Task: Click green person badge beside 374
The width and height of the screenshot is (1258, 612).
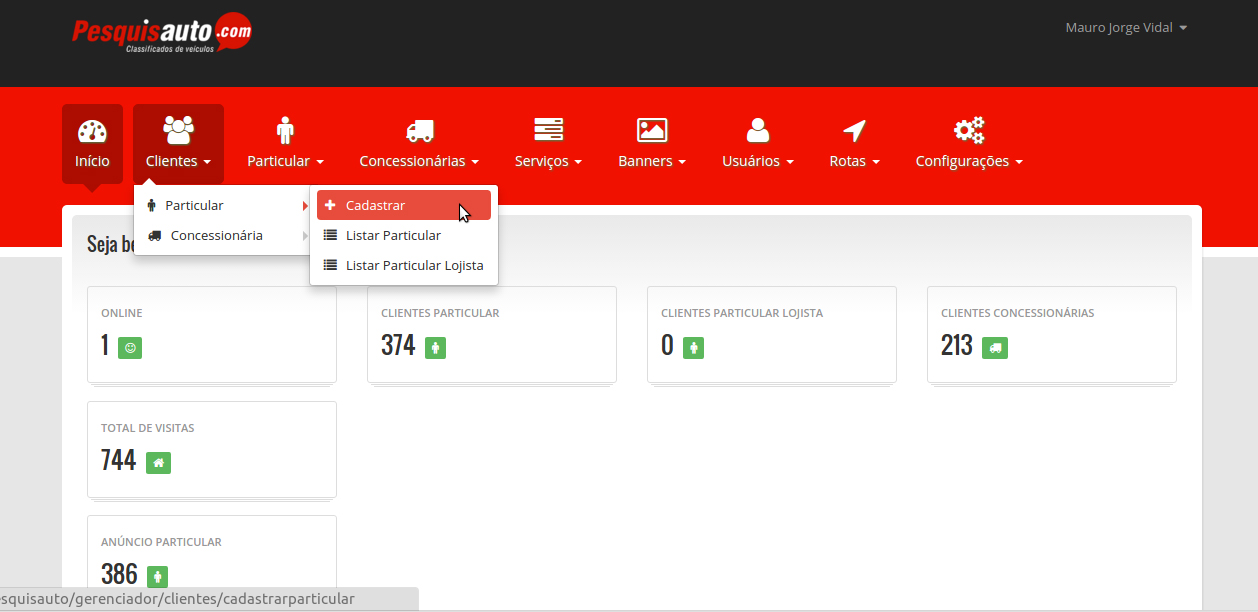Action: pos(434,348)
